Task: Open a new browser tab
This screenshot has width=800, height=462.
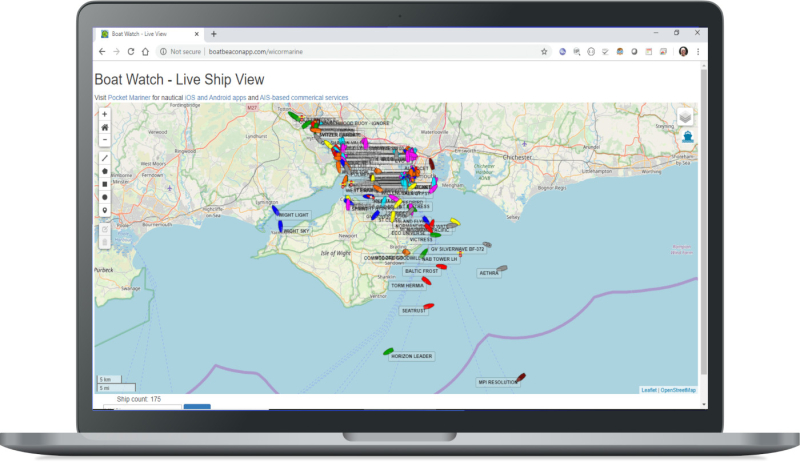Action: click(x=213, y=34)
